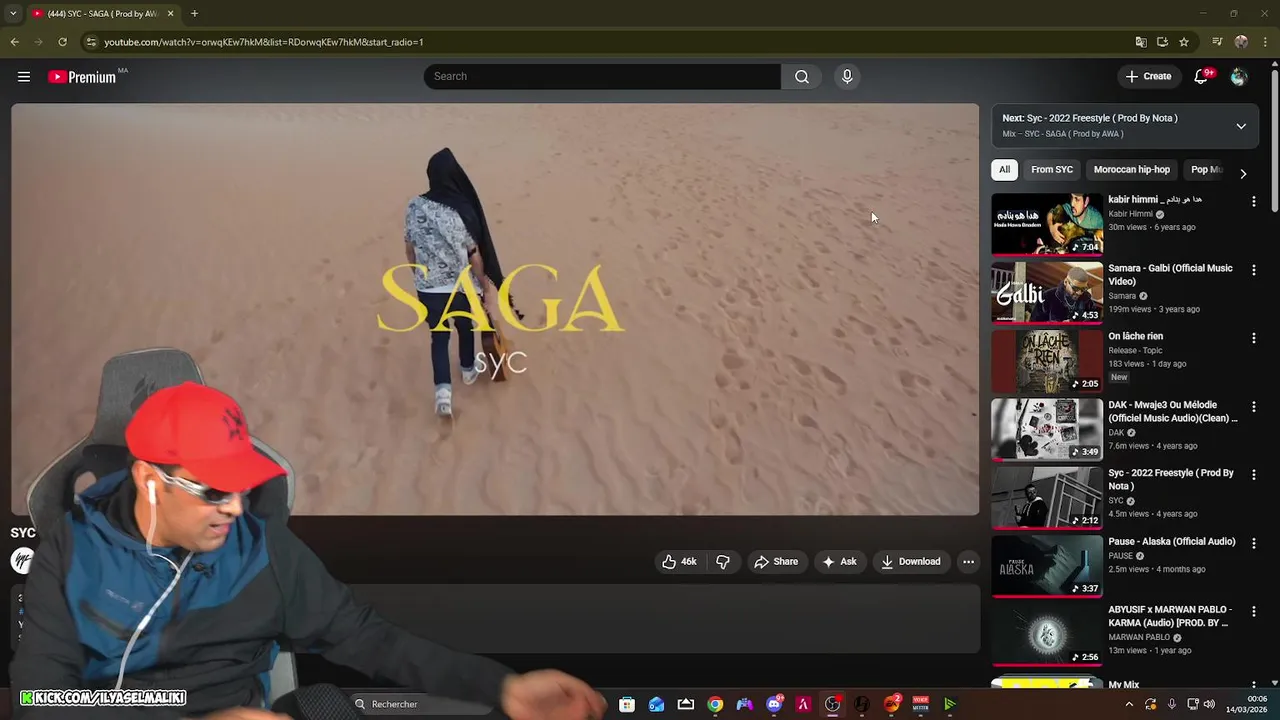Viewport: 1280px width, 720px height.
Task: Open the volume icon in system tray
Action: pos(1209,704)
